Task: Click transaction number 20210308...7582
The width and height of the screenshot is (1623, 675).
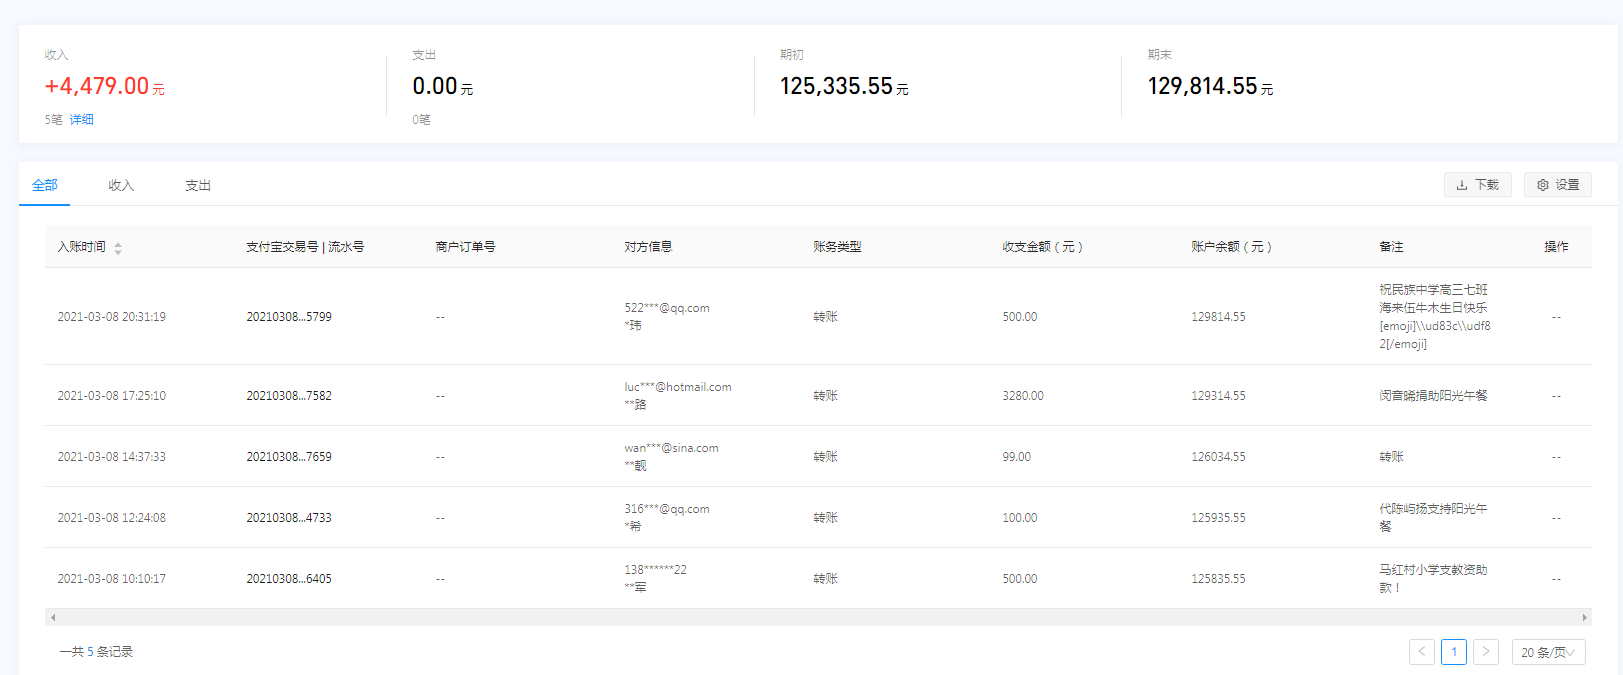Action: 289,396
